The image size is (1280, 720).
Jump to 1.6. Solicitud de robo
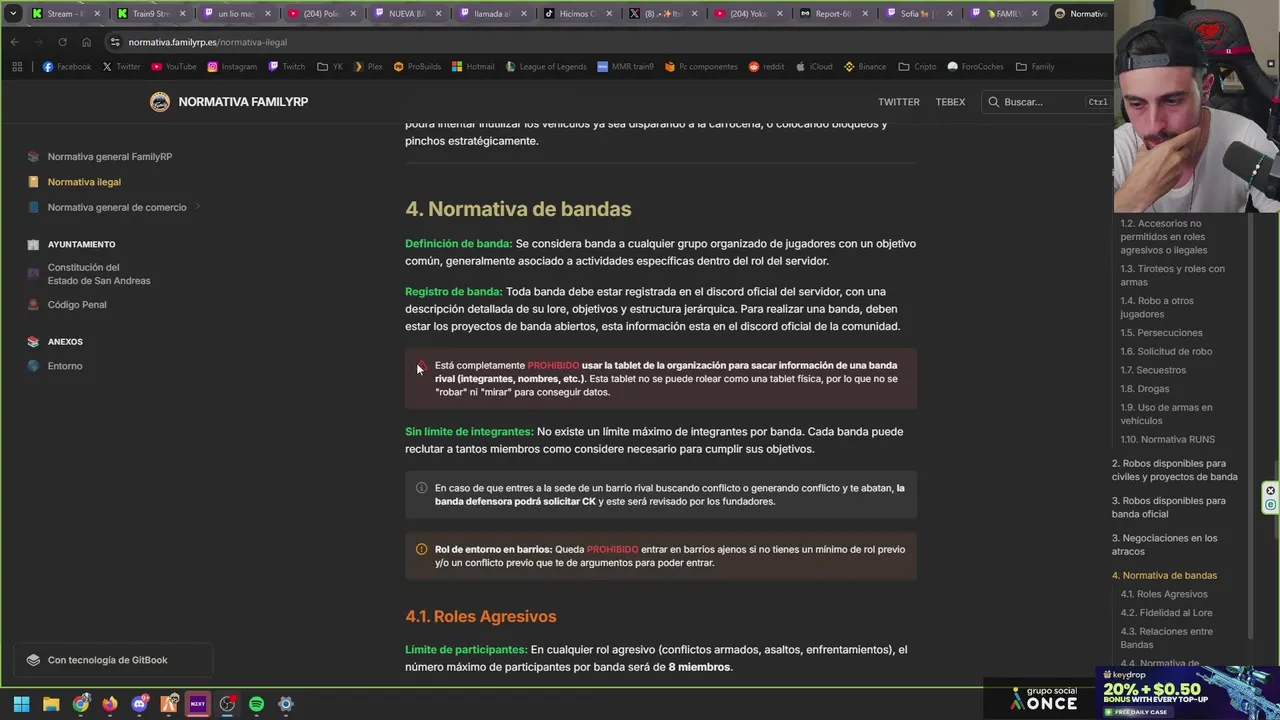1166,352
